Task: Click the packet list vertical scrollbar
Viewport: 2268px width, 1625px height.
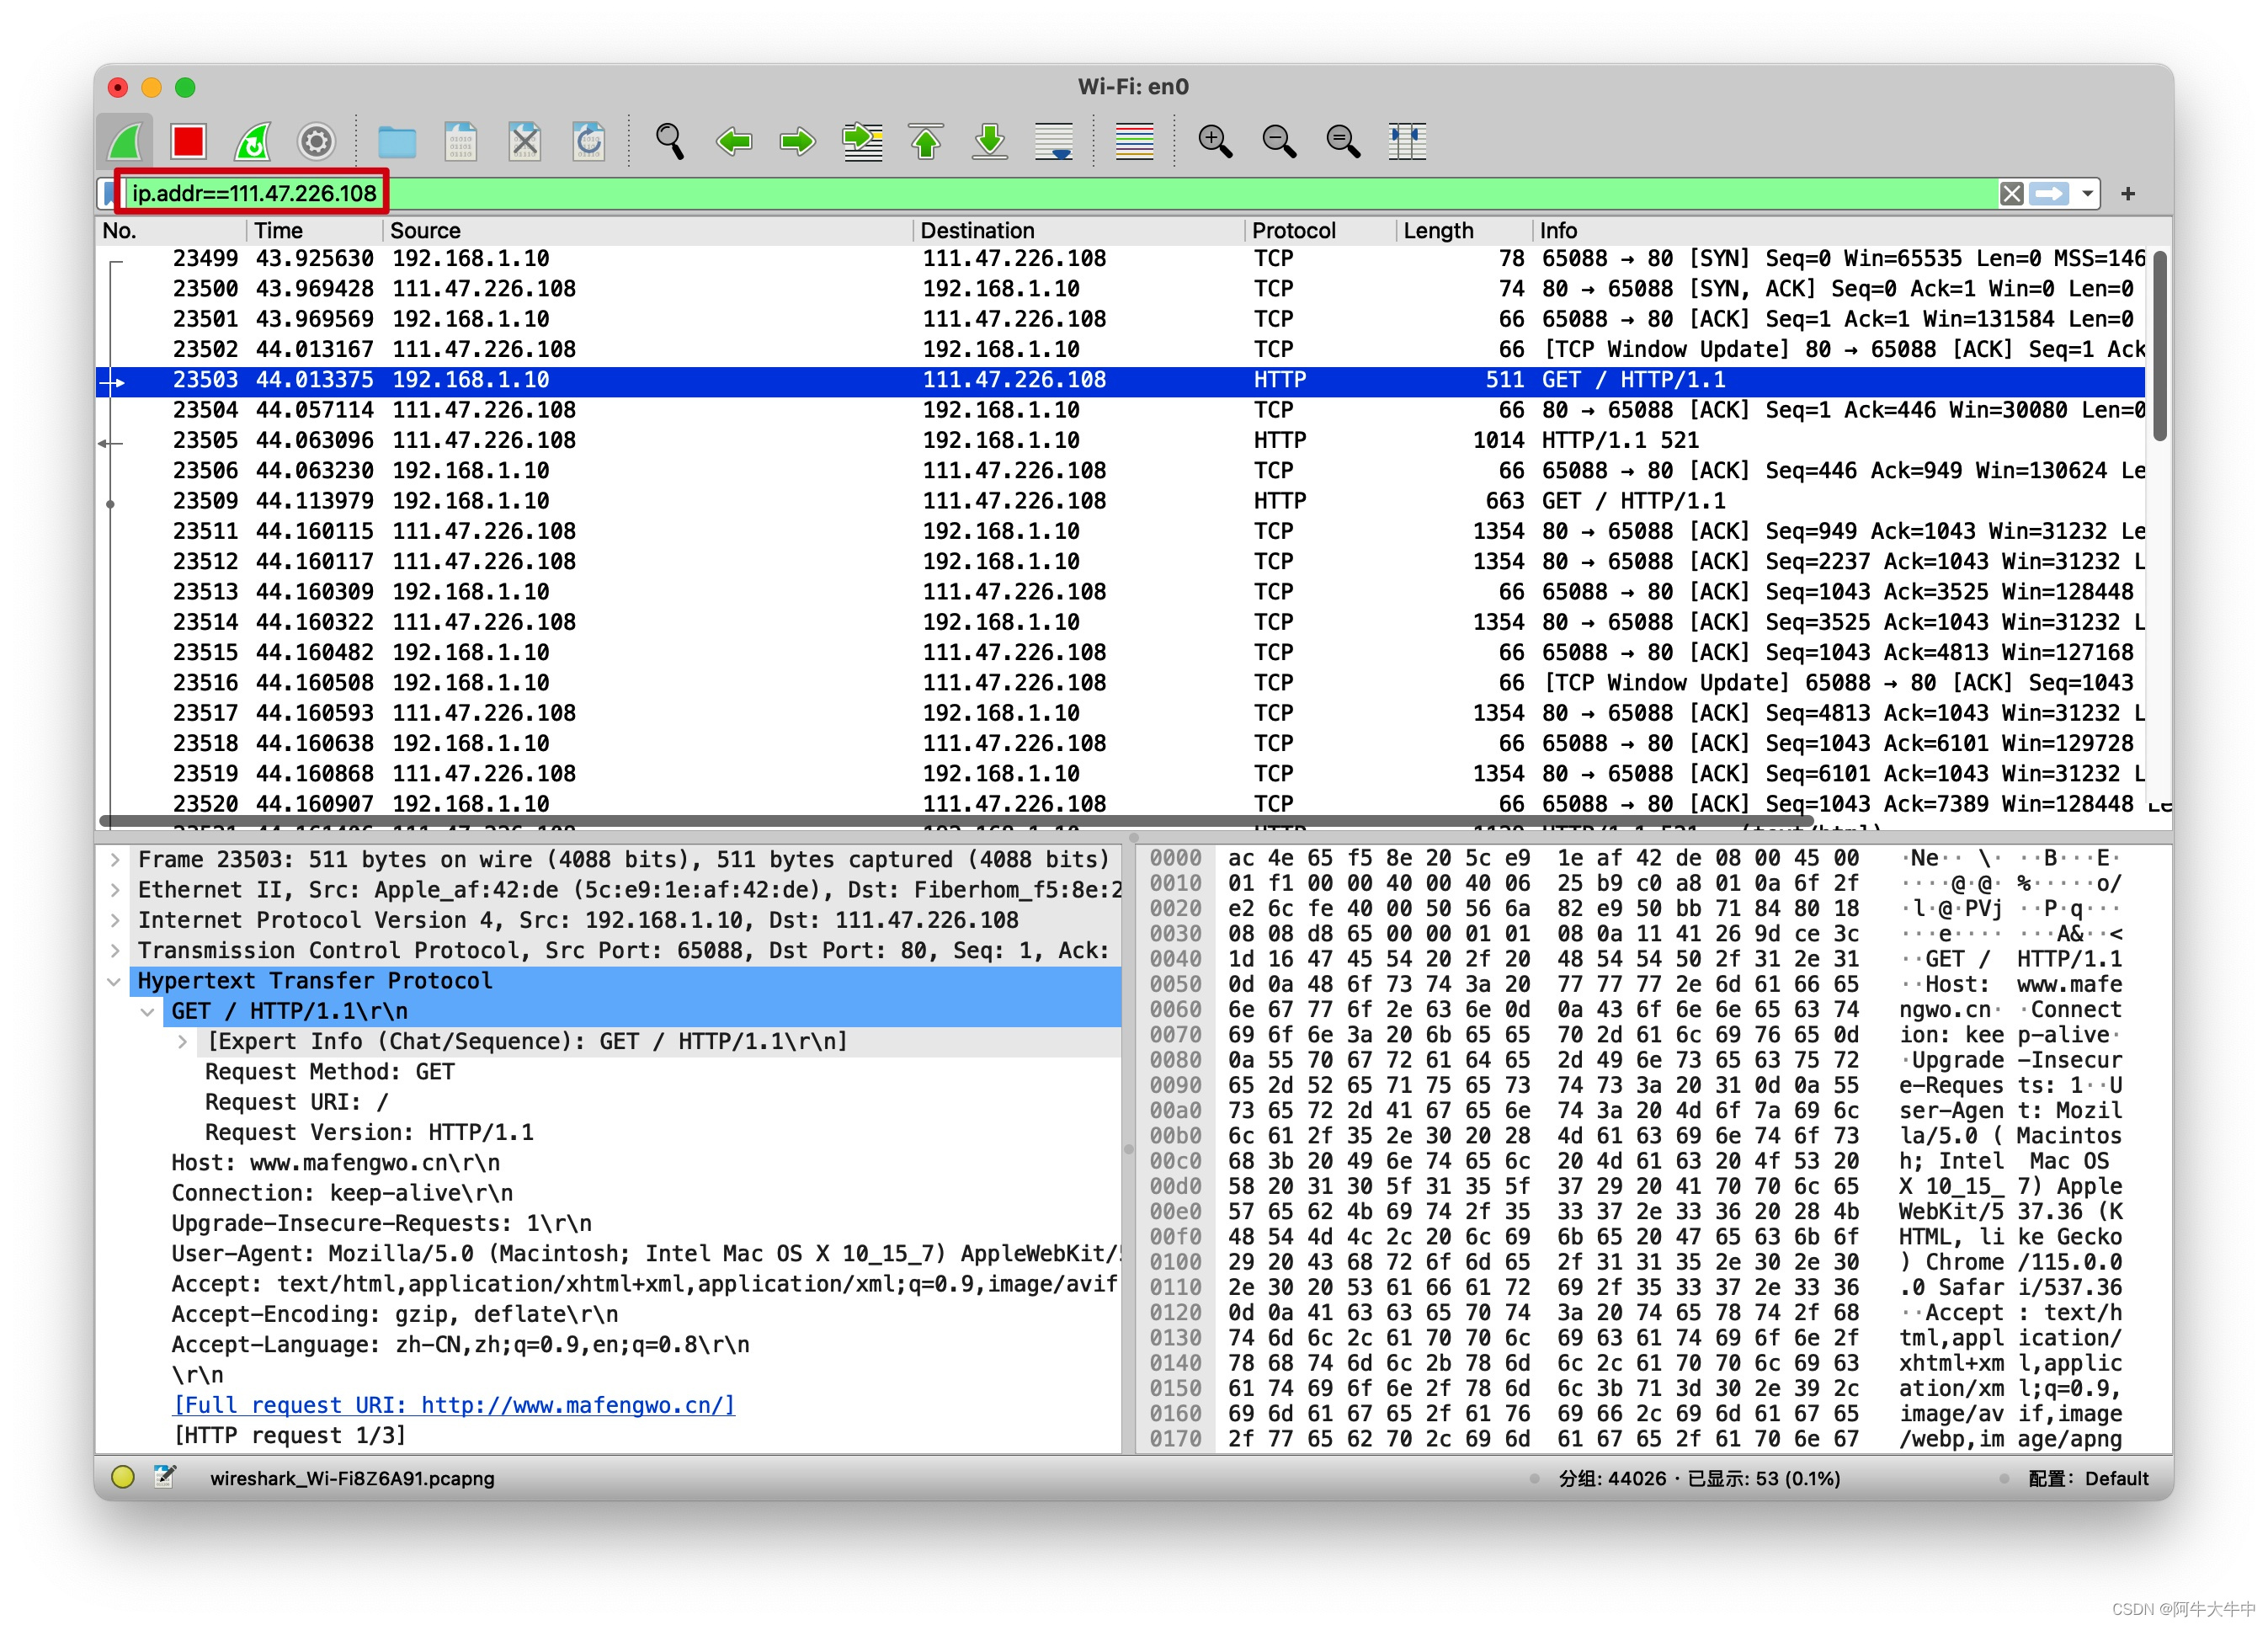Action: click(x=2159, y=345)
